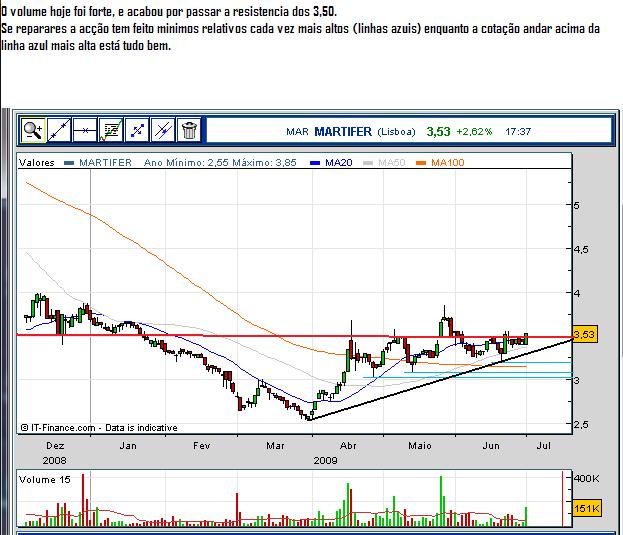623x535 pixels.
Task: Click the 2008 year label
Action: point(54,461)
